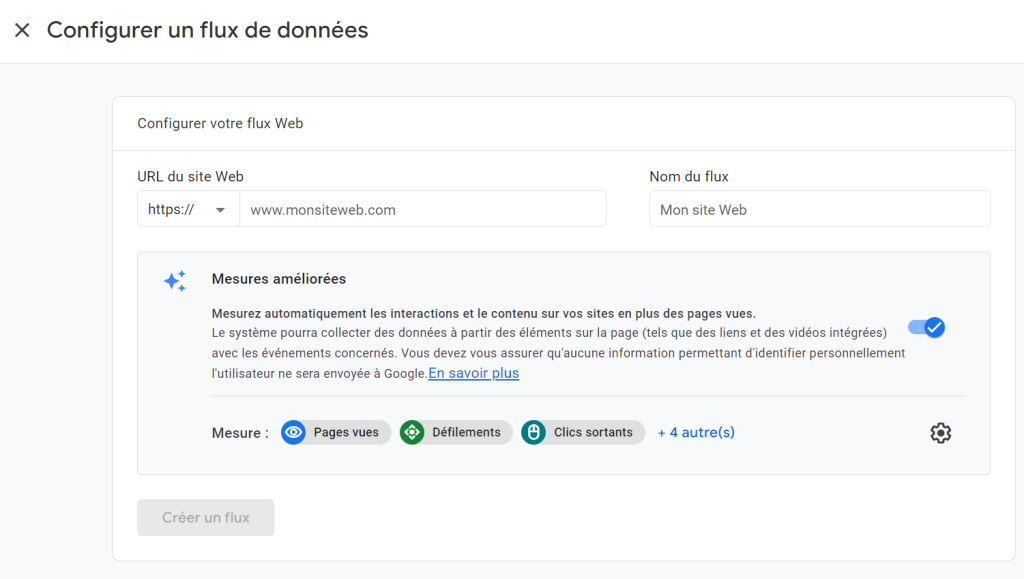Click the Nom du flux label
The width and height of the screenshot is (1024, 579).
(689, 176)
